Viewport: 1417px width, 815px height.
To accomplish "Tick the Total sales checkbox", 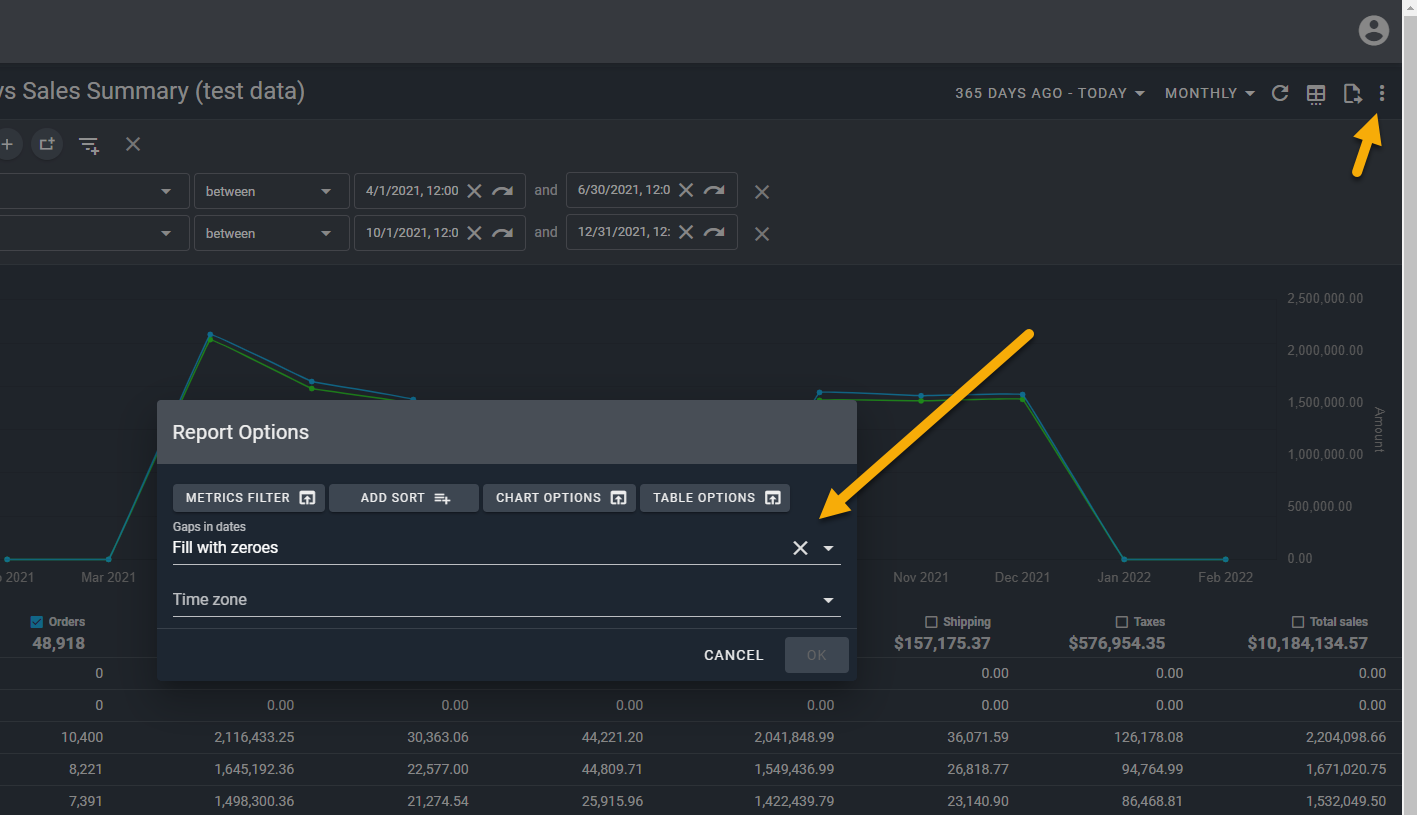I will click(x=1298, y=622).
